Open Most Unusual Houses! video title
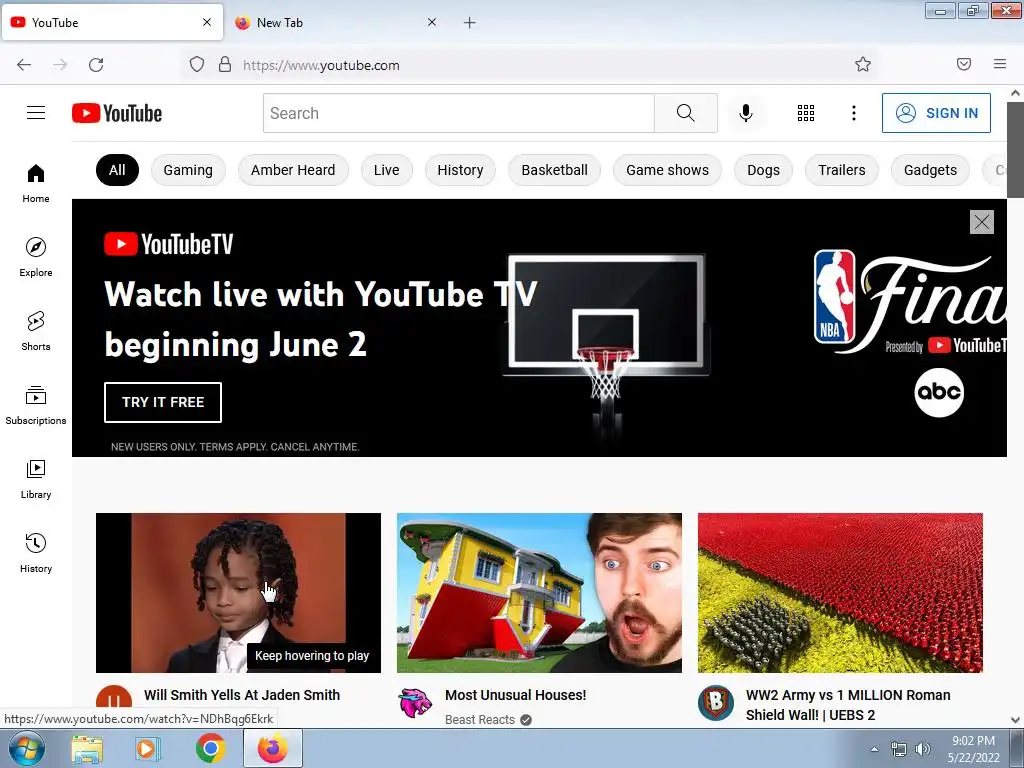The image size is (1024, 768). (516, 695)
